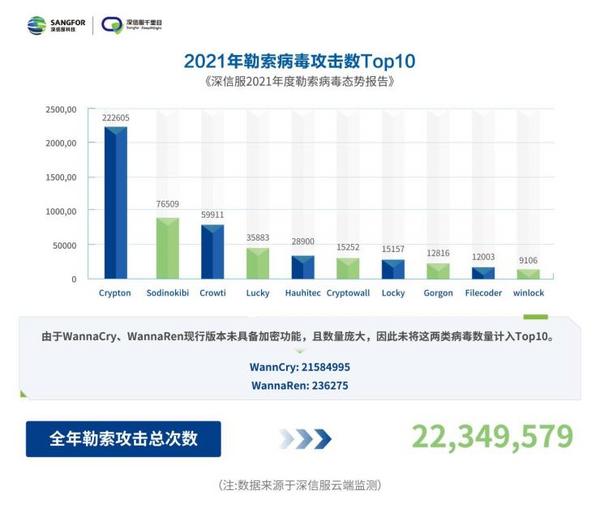Click the y-axis label 2000,00
This screenshot has height=512, width=600.
click(x=61, y=143)
